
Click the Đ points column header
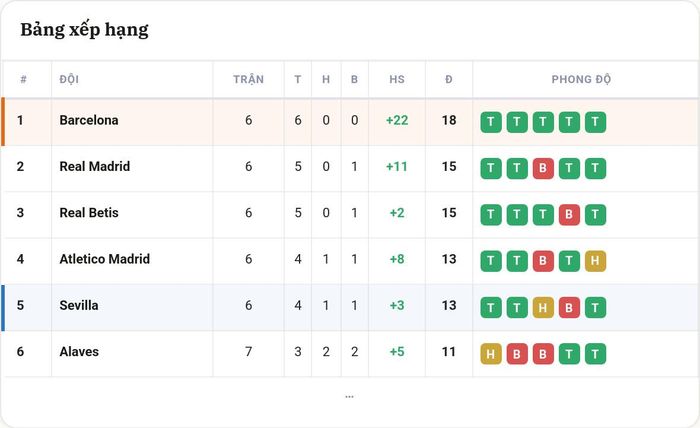click(x=449, y=79)
